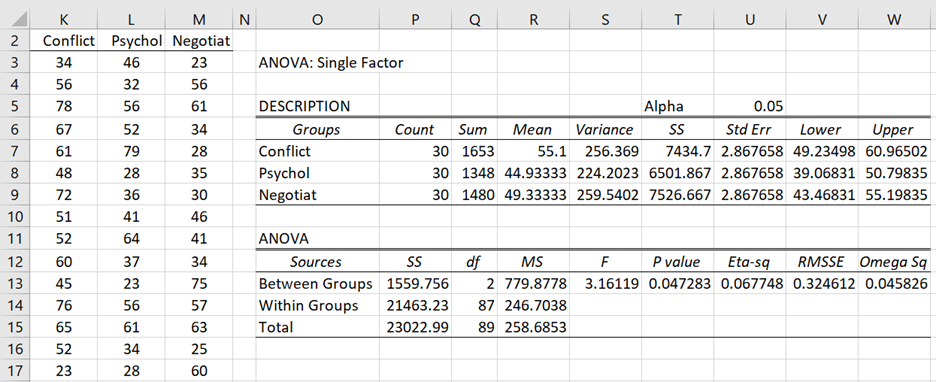Viewport: 936px width, 382px height.
Task: Select the Negotiat column heading cell
Action: click(199, 41)
